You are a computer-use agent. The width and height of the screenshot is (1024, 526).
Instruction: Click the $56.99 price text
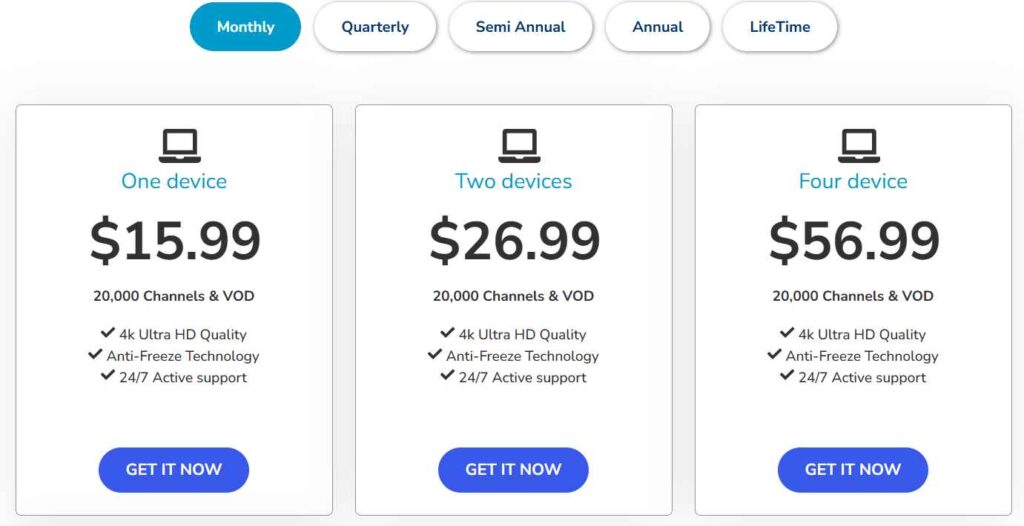tap(854, 241)
